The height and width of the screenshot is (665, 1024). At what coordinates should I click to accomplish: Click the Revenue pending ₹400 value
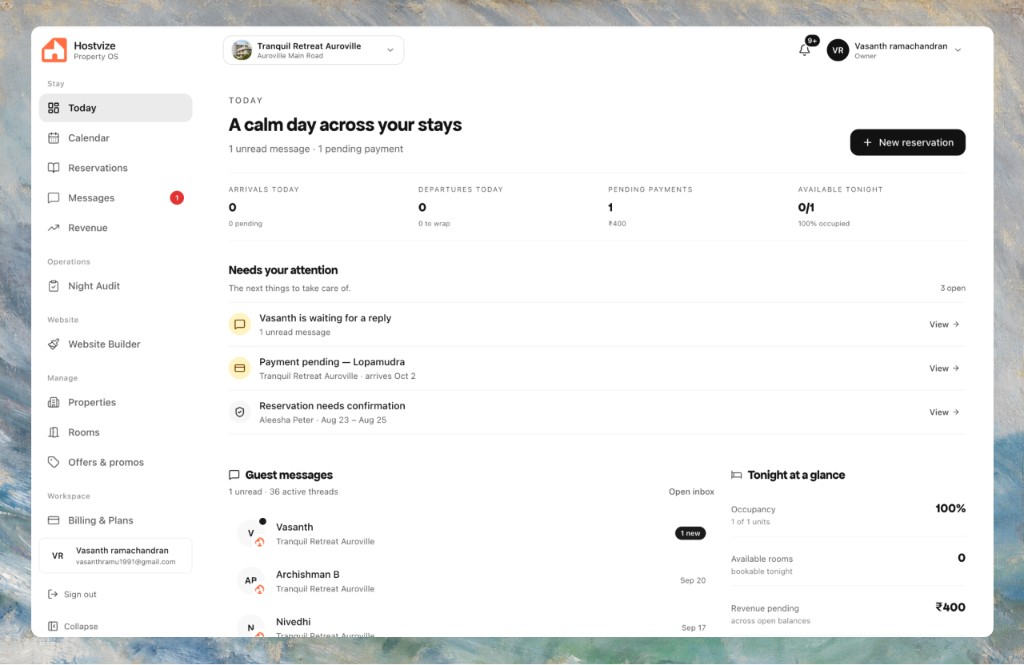click(x=950, y=608)
